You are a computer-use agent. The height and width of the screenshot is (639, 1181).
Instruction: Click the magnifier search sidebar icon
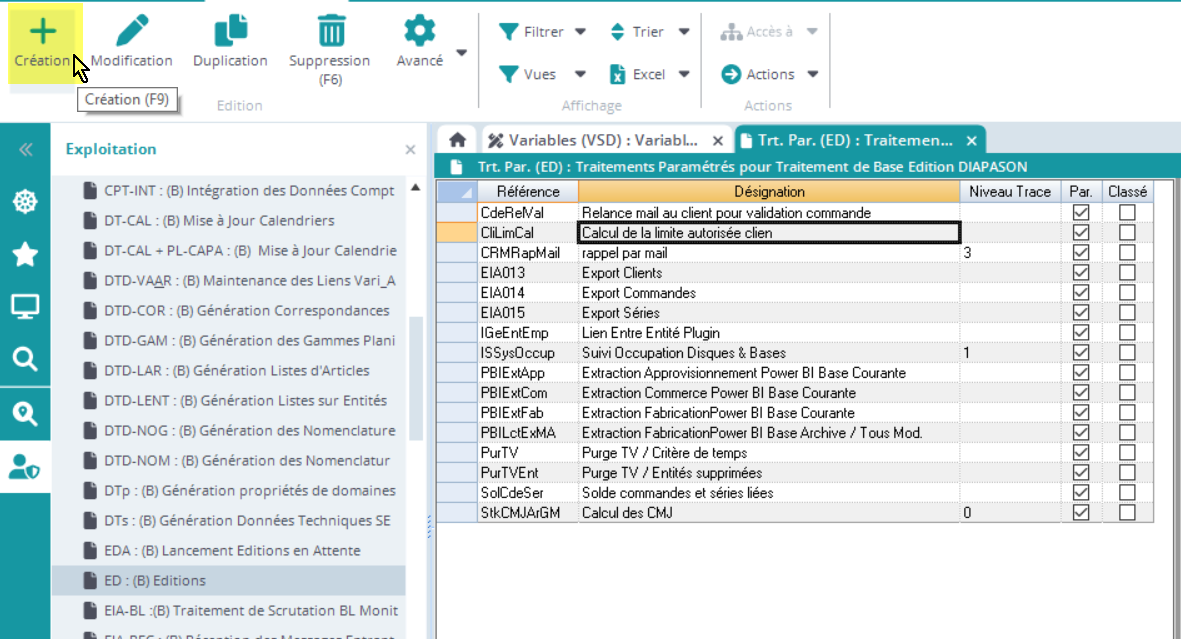25,359
